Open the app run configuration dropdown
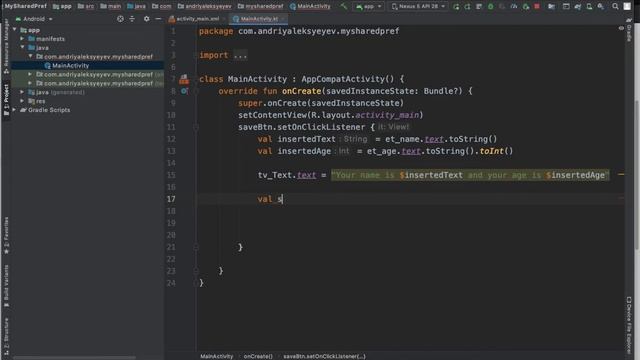 [x=369, y=7]
